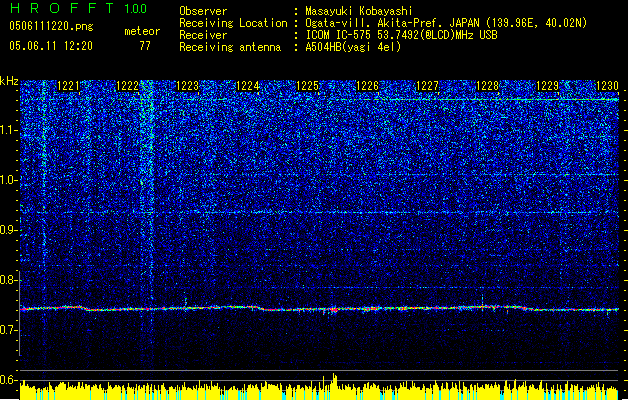Select the version number 1.0.0
This screenshot has height=400, width=629.
pyautogui.click(x=136, y=8)
